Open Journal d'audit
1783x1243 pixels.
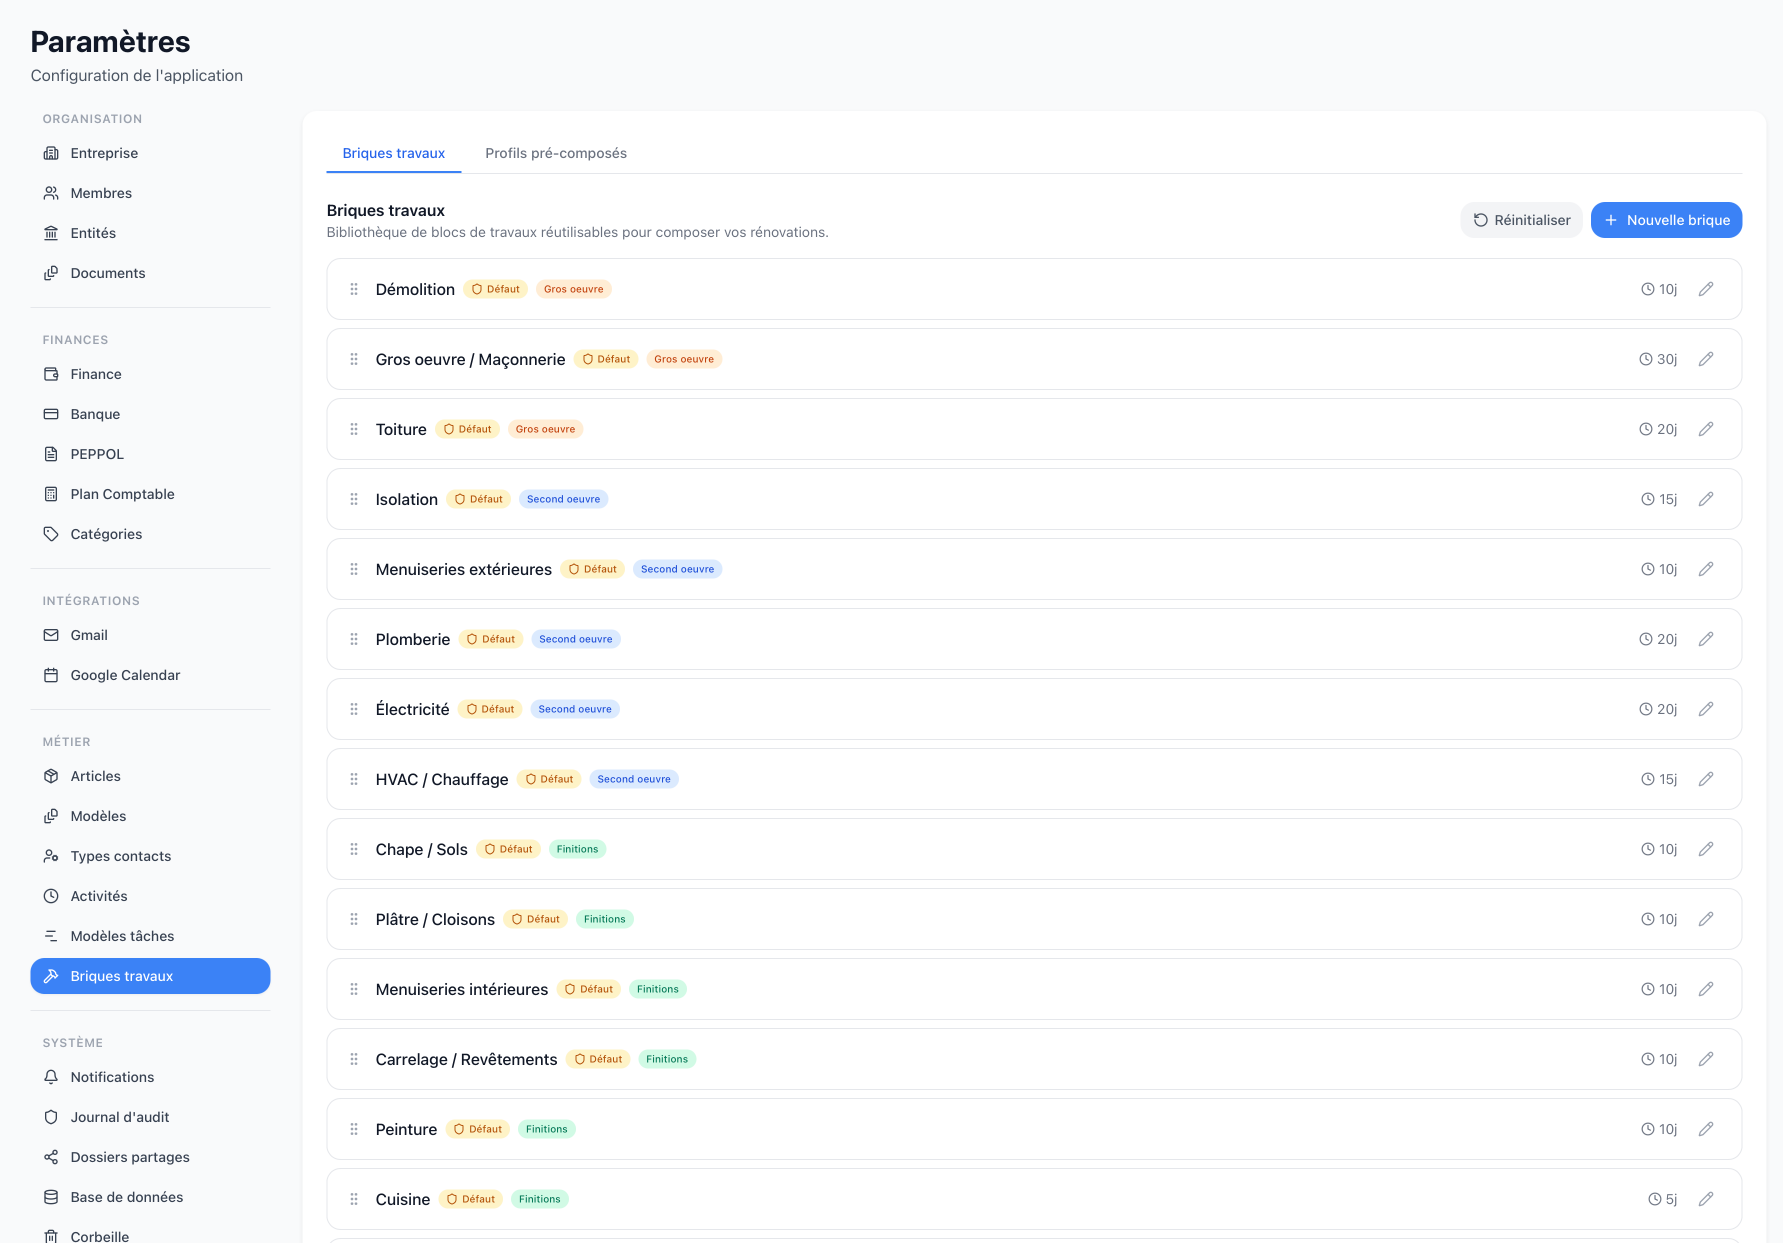click(150, 1117)
